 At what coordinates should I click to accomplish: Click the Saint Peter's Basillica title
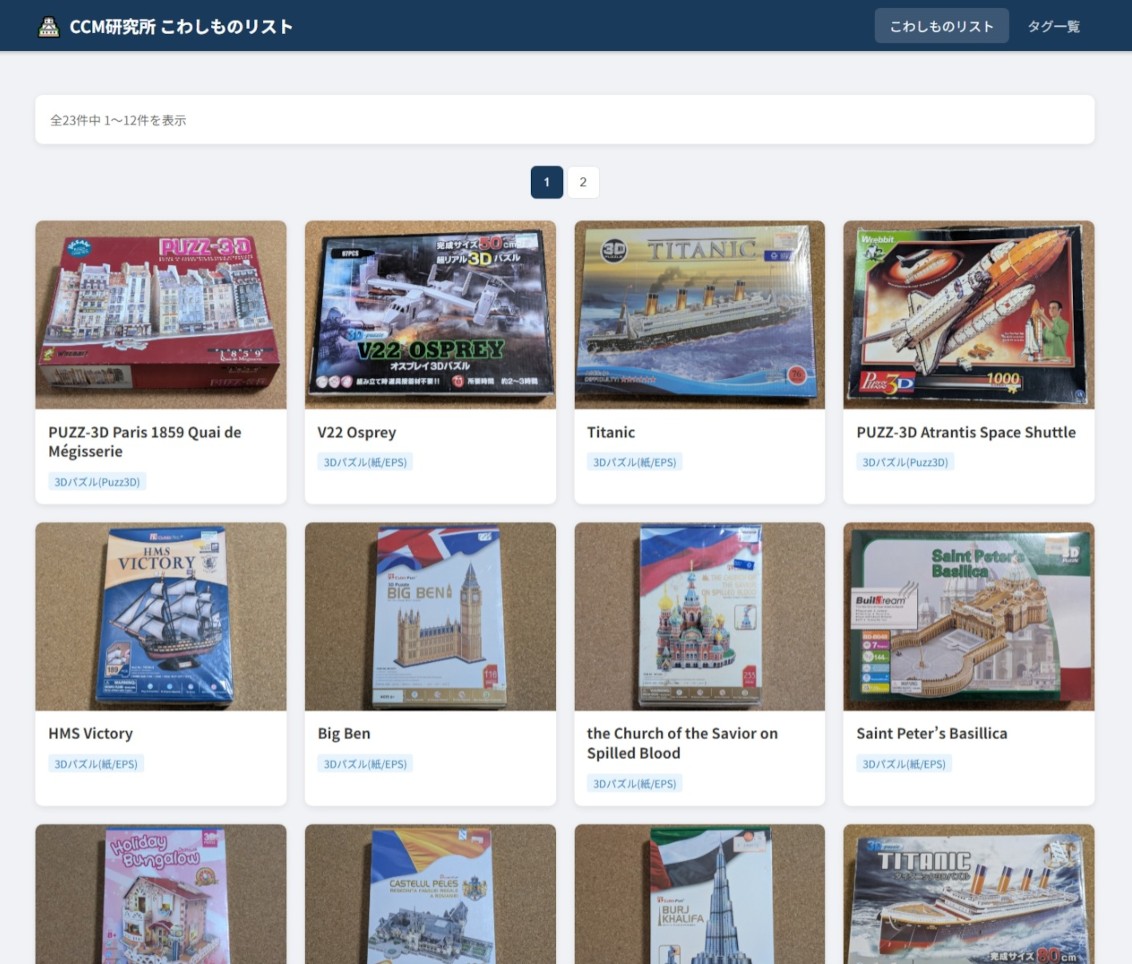(x=931, y=734)
